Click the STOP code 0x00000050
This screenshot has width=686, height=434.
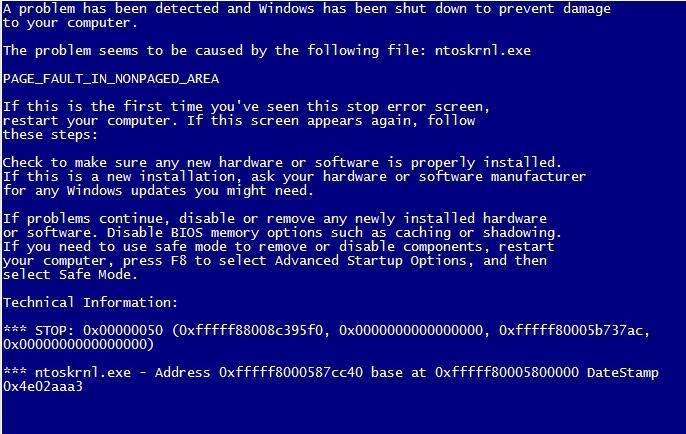[x=123, y=330]
